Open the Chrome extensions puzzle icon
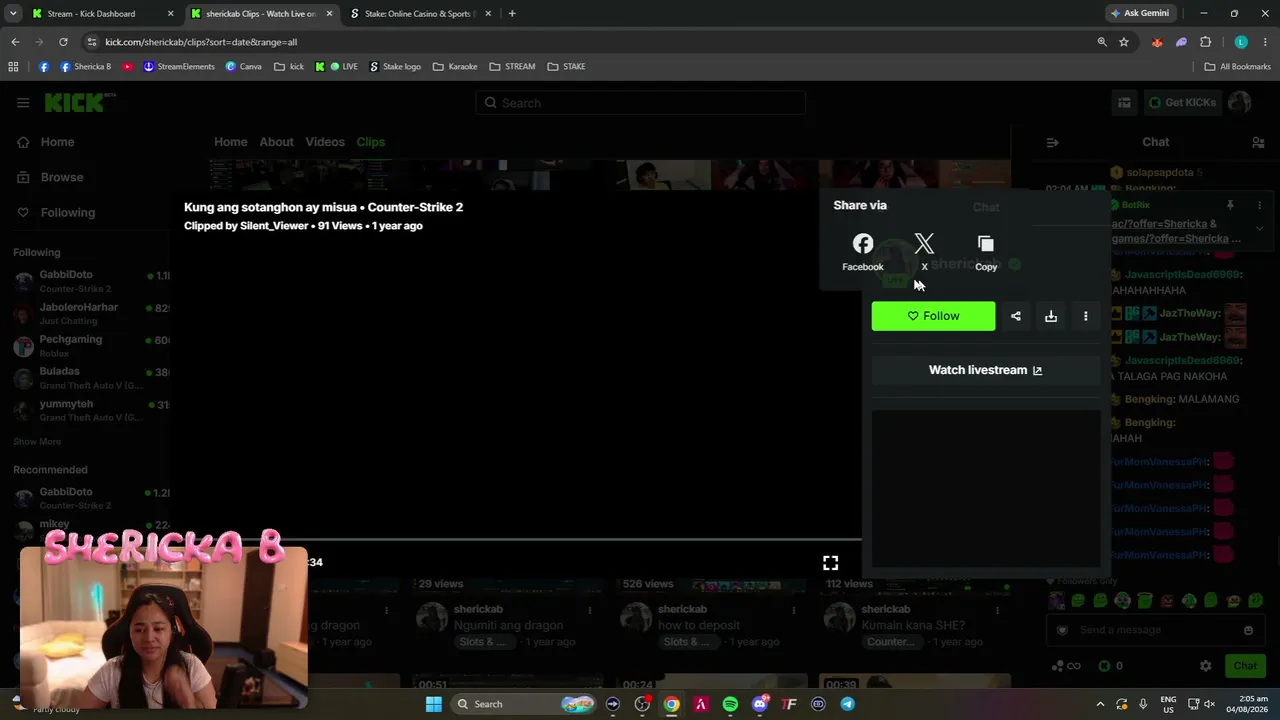This screenshot has width=1280, height=720. point(1205,42)
